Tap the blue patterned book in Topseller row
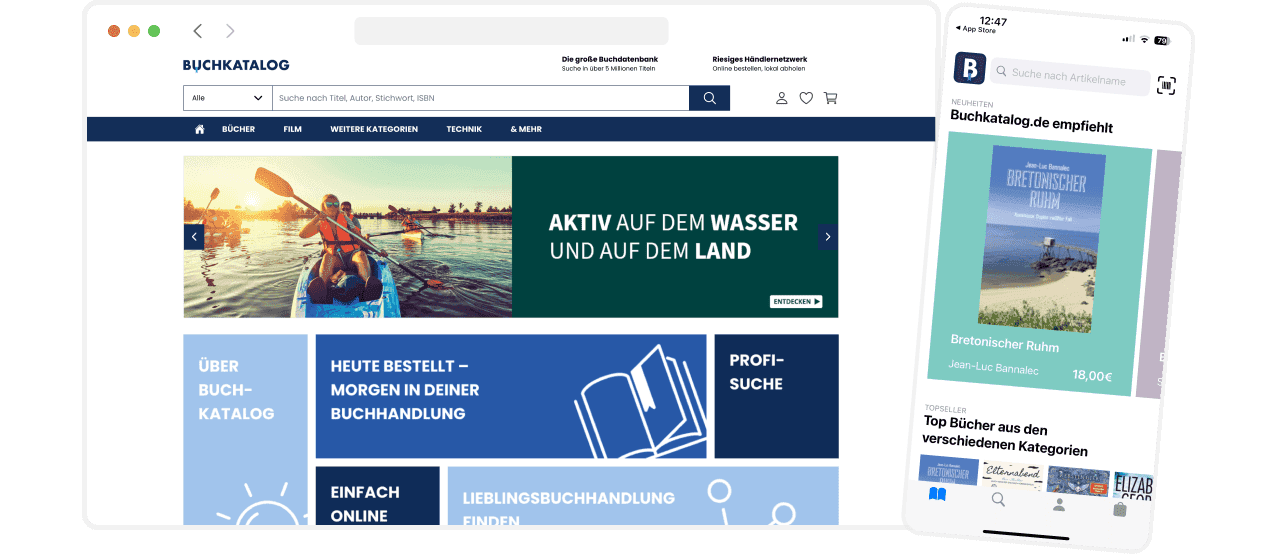1280x554 pixels. [x=1077, y=480]
